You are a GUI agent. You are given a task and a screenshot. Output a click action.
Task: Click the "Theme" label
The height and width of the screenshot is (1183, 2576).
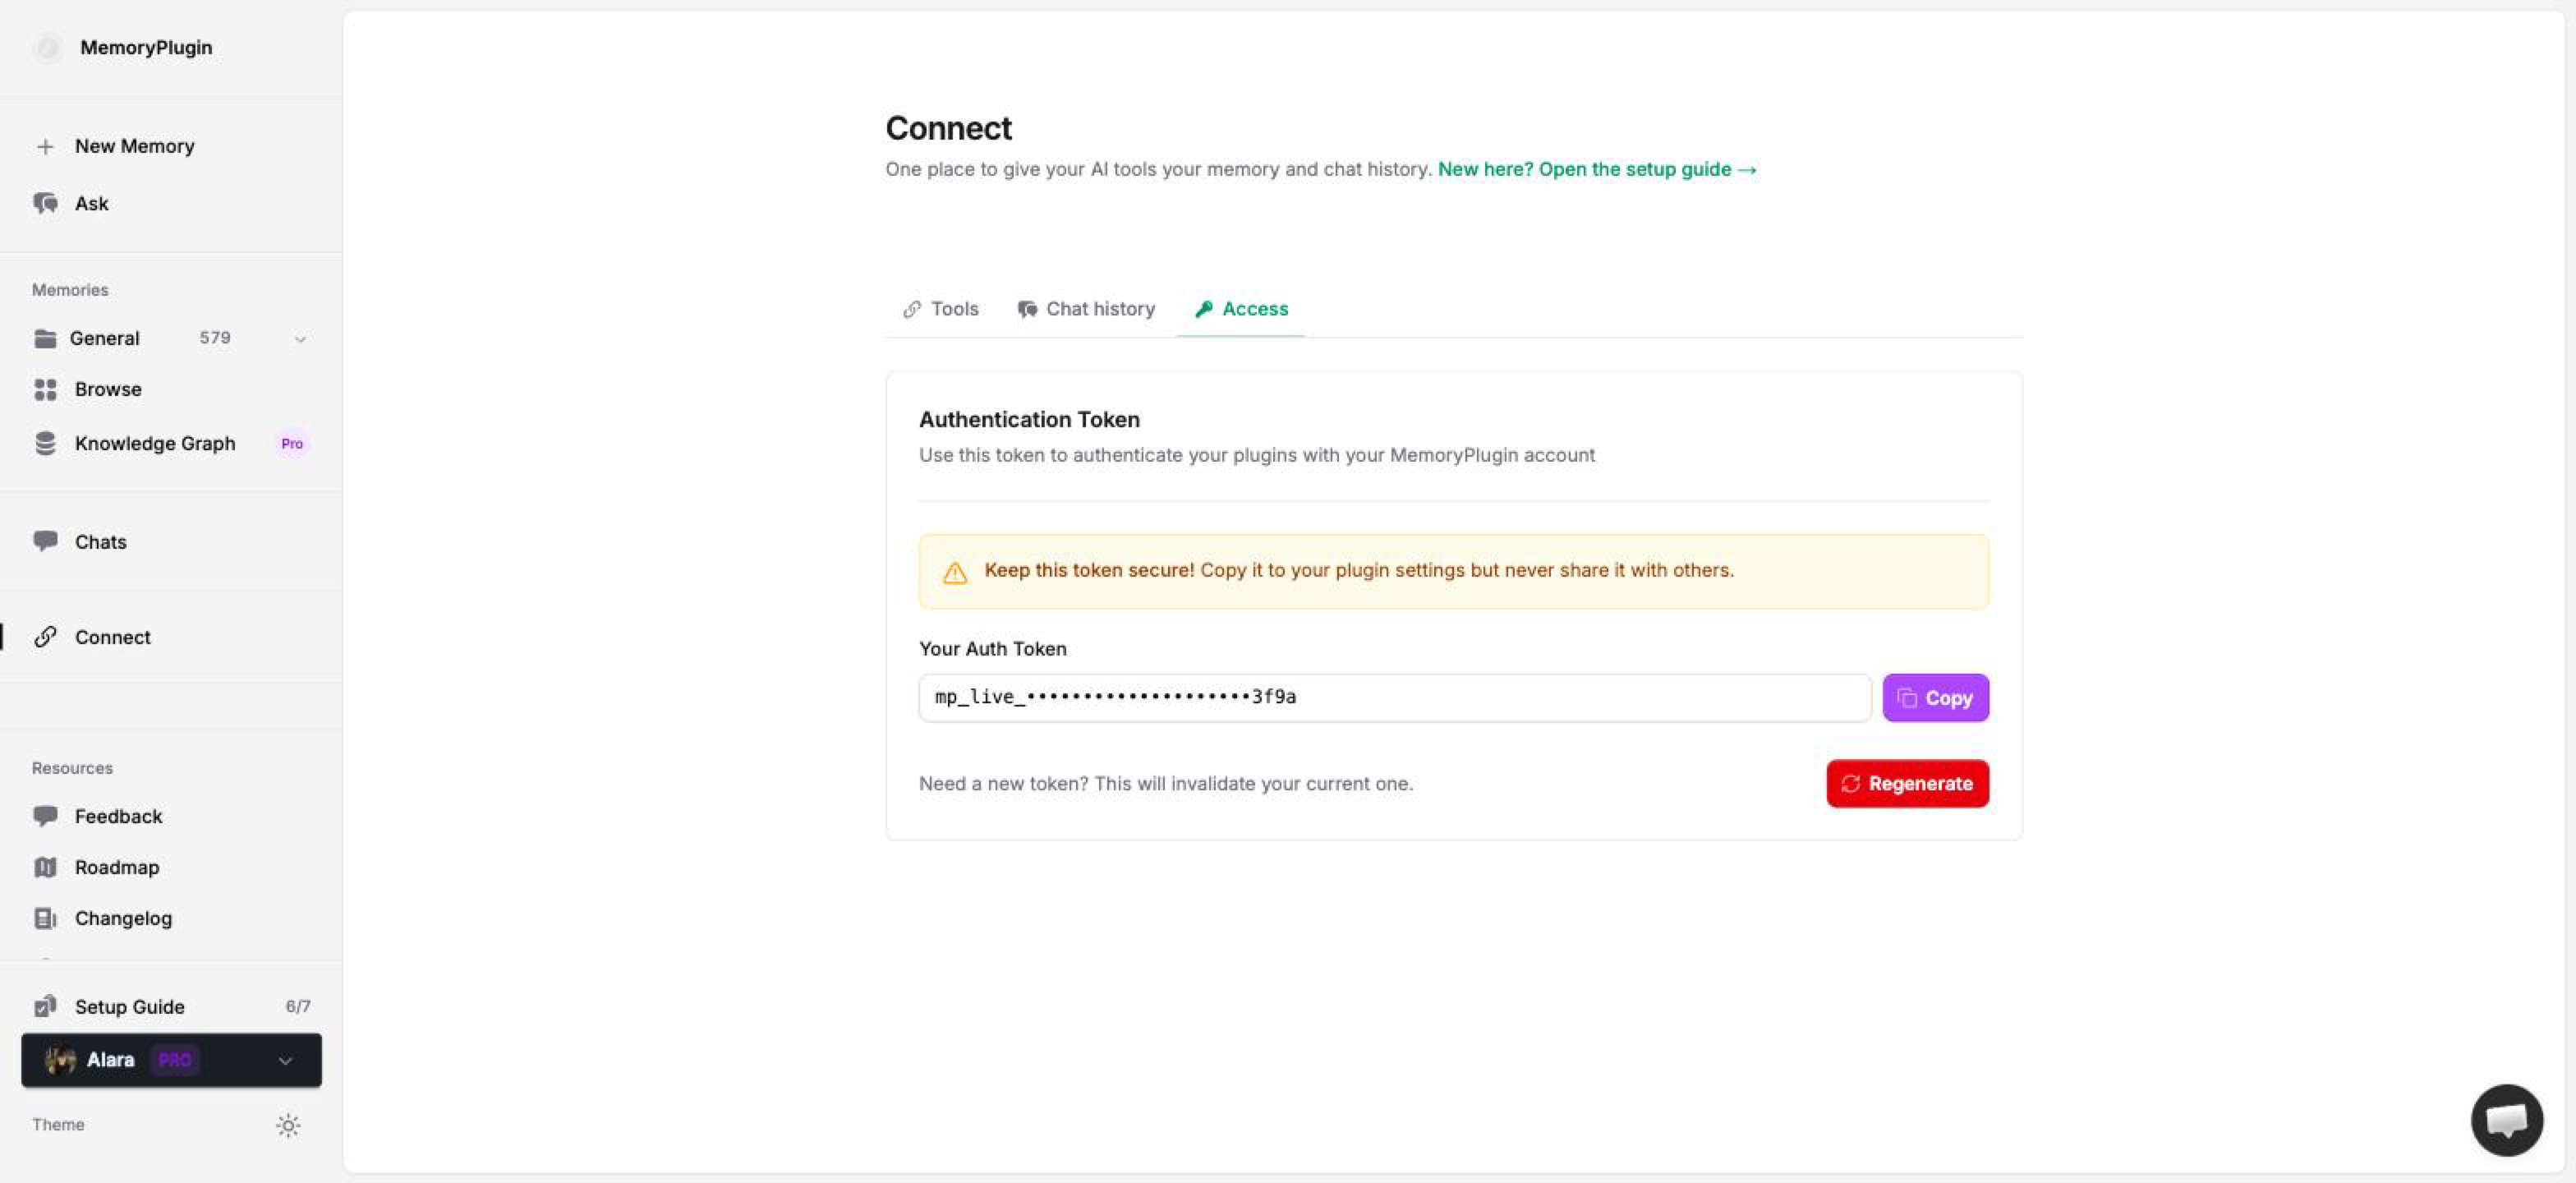pyautogui.click(x=58, y=1124)
